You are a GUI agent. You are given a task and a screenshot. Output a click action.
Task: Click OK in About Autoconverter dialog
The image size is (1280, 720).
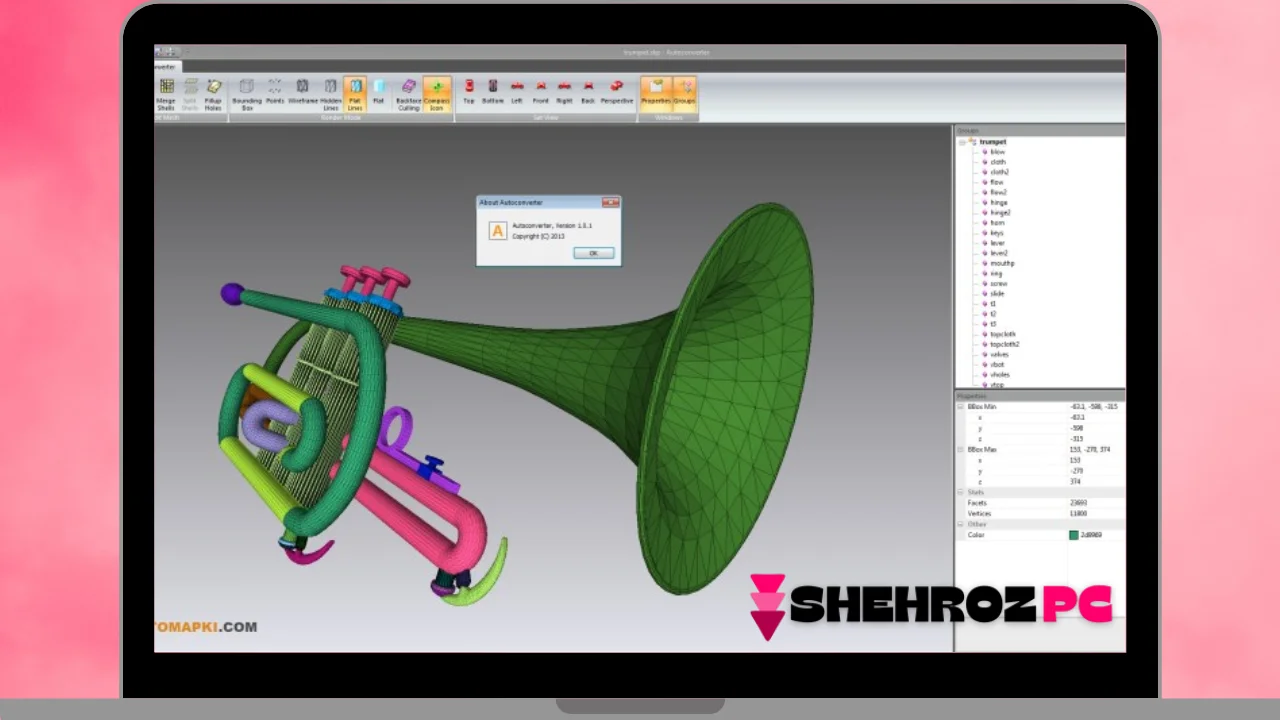593,253
